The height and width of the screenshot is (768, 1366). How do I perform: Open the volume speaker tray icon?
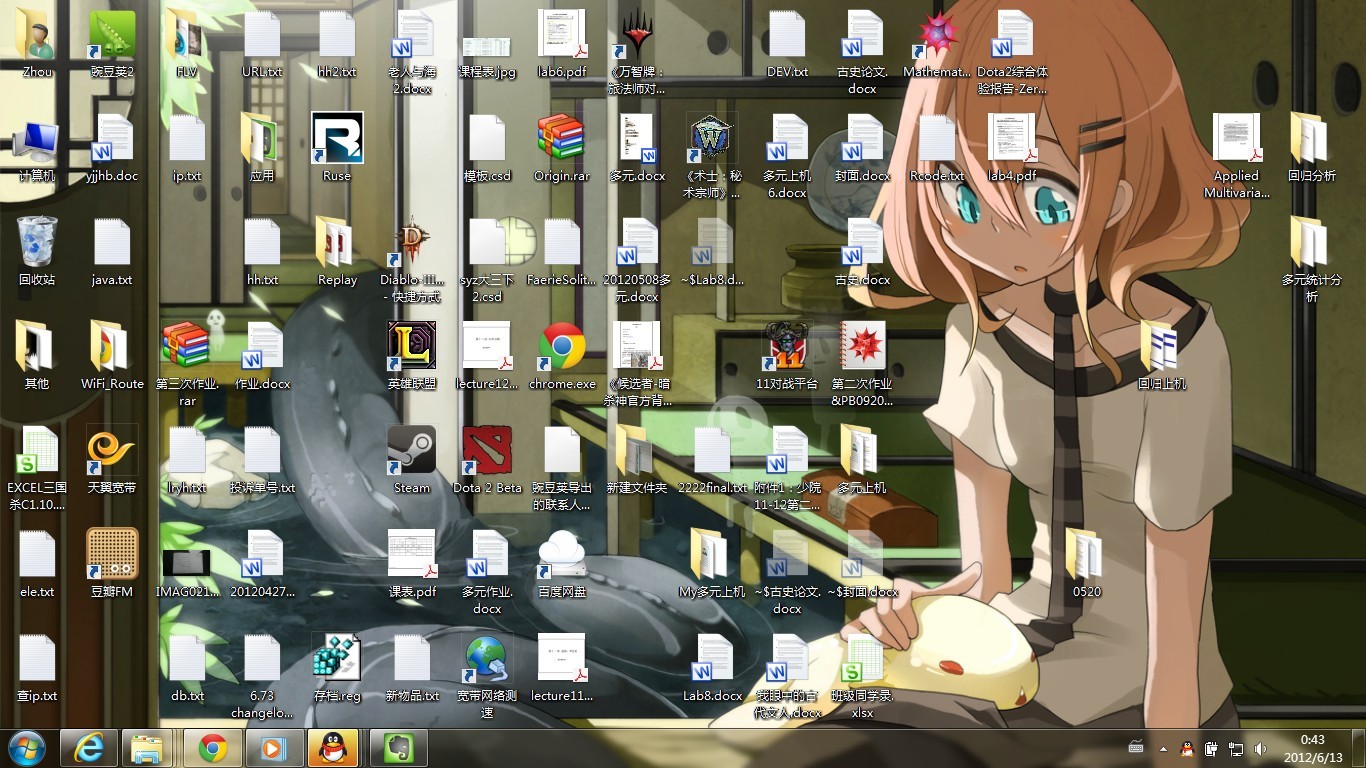click(x=1260, y=748)
